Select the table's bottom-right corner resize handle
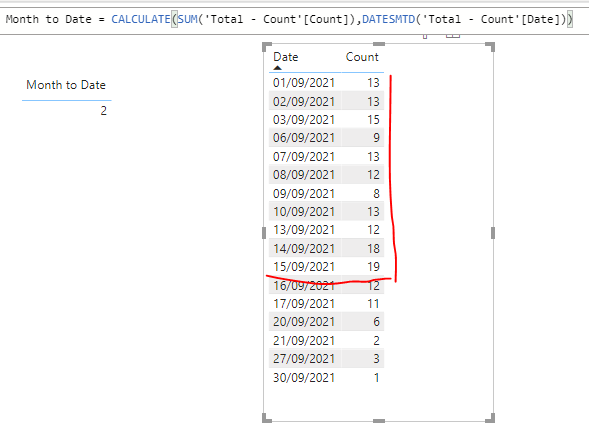589x439 pixels. (x=490, y=418)
